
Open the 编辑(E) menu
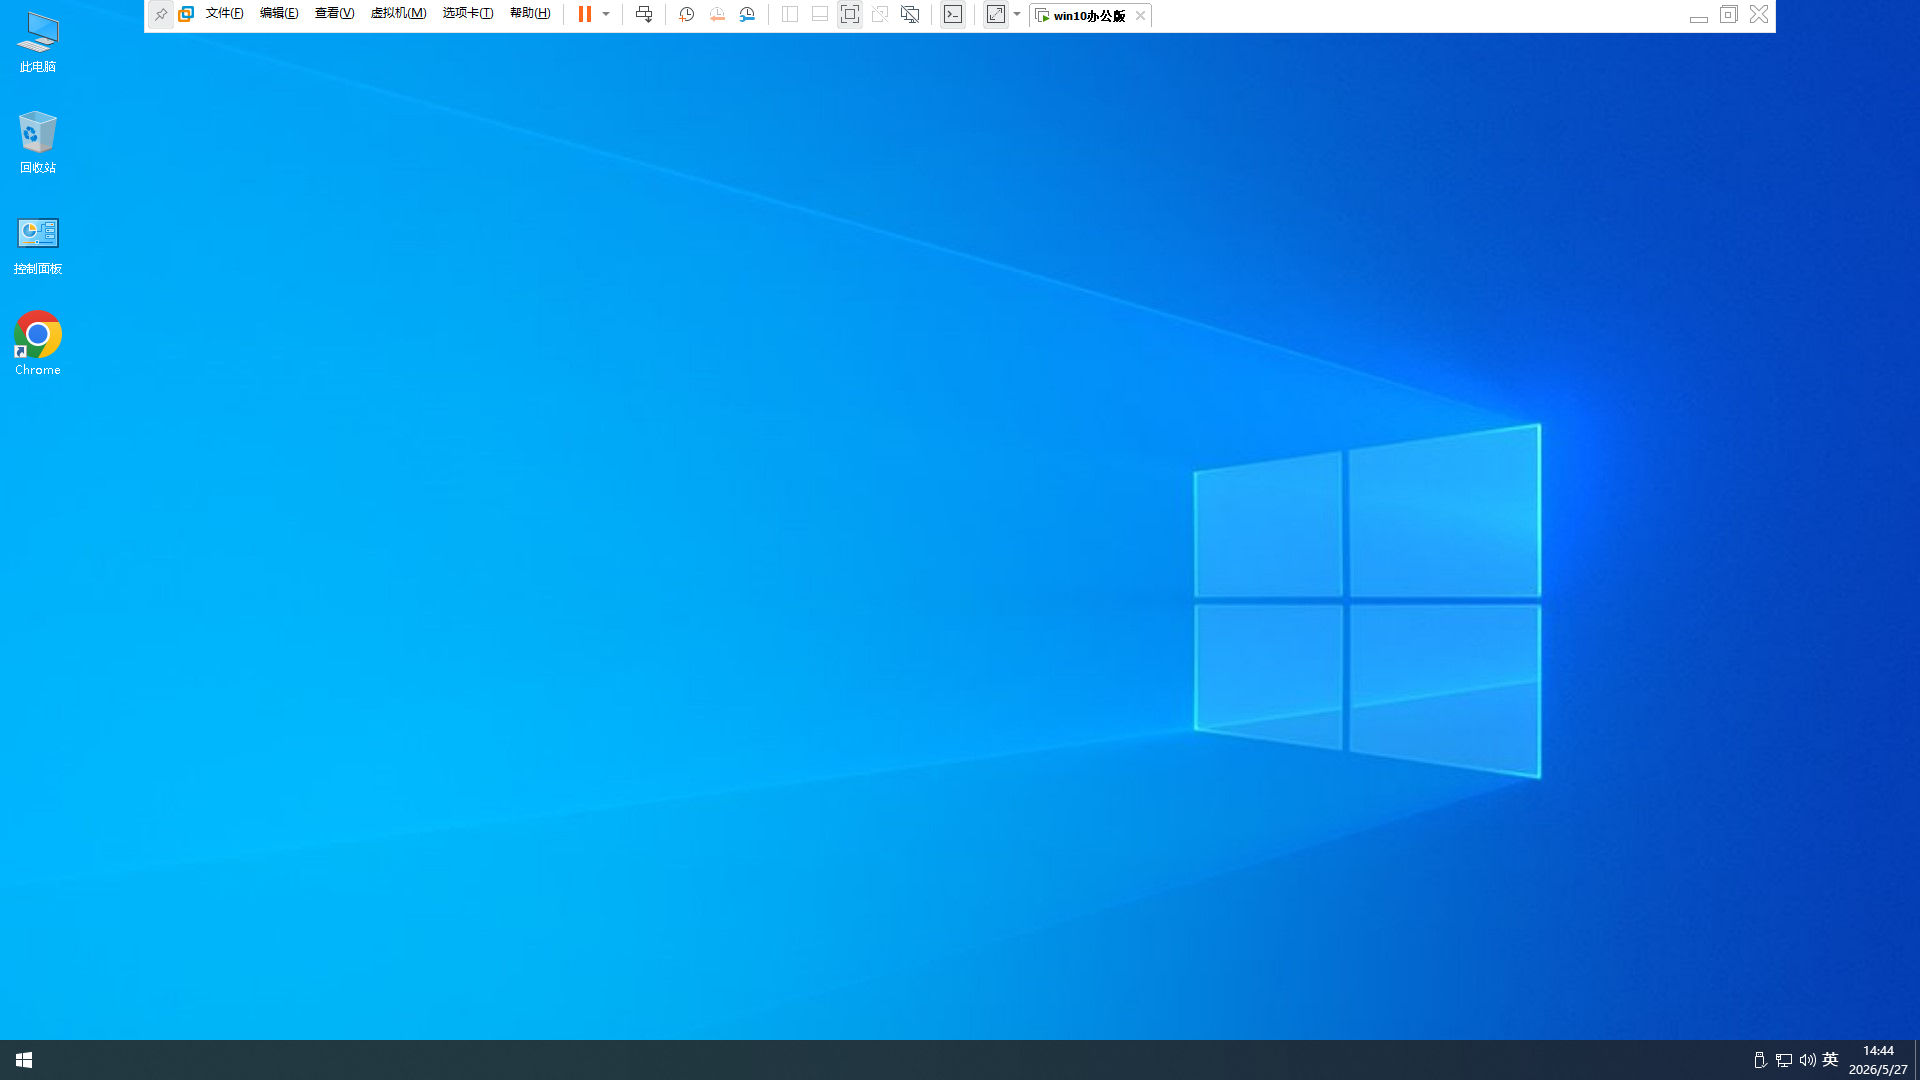pos(279,14)
